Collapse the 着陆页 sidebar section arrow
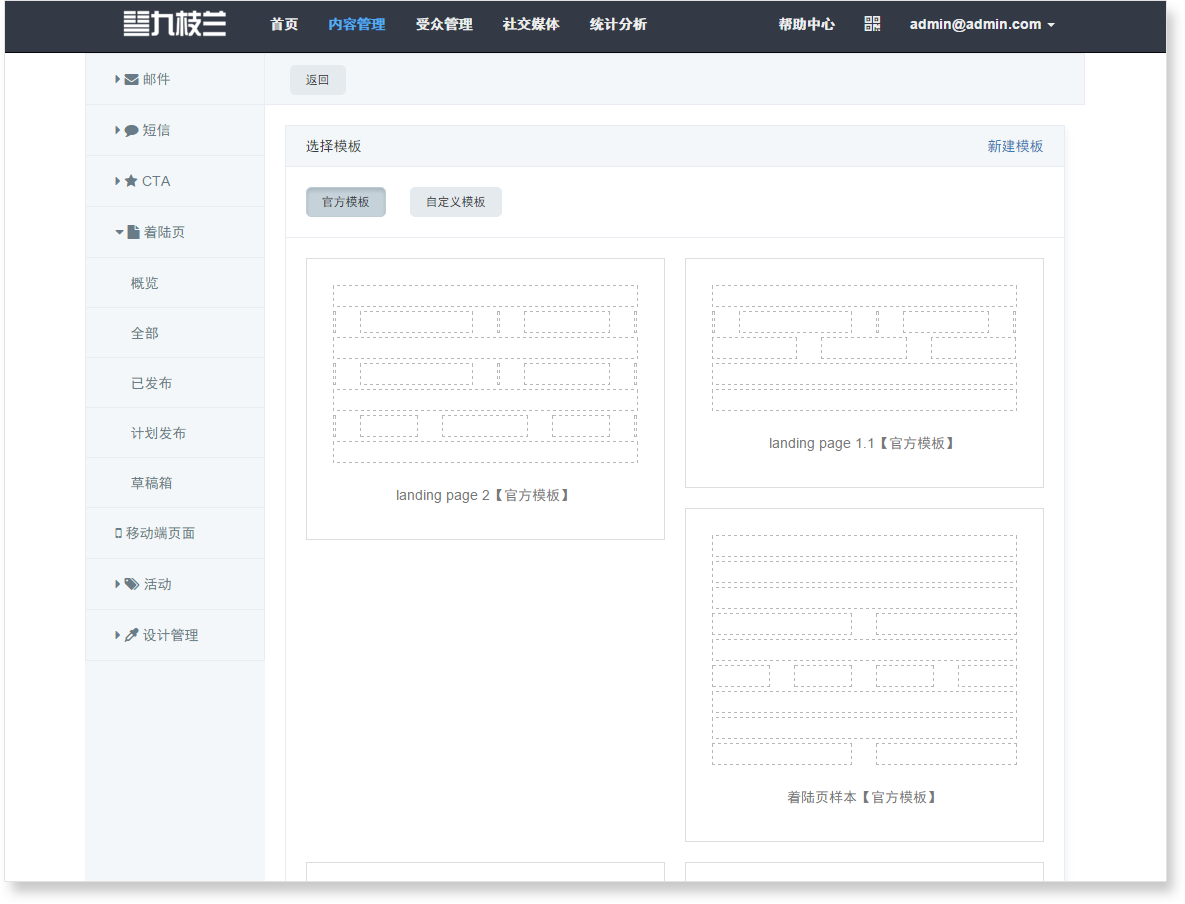The height and width of the screenshot is (904, 1185). click(119, 232)
